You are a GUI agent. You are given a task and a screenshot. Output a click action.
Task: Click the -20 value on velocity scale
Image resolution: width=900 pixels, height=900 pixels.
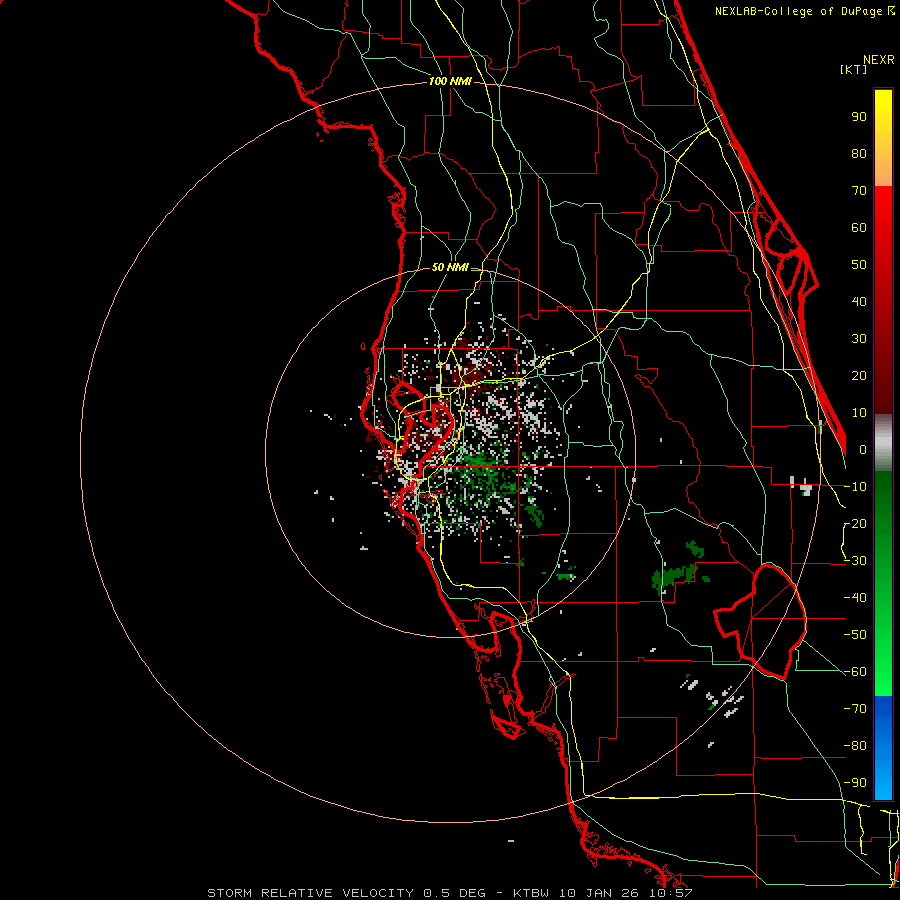tap(855, 523)
